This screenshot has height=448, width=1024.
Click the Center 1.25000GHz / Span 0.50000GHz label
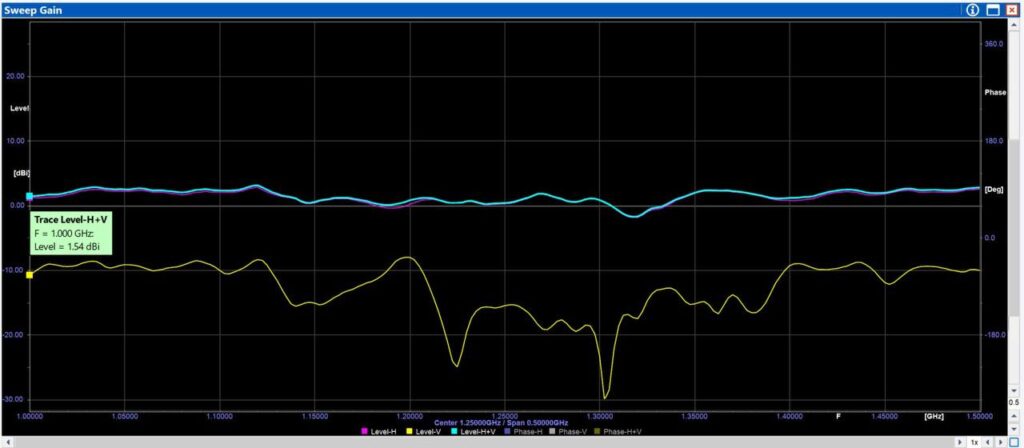click(x=502, y=423)
